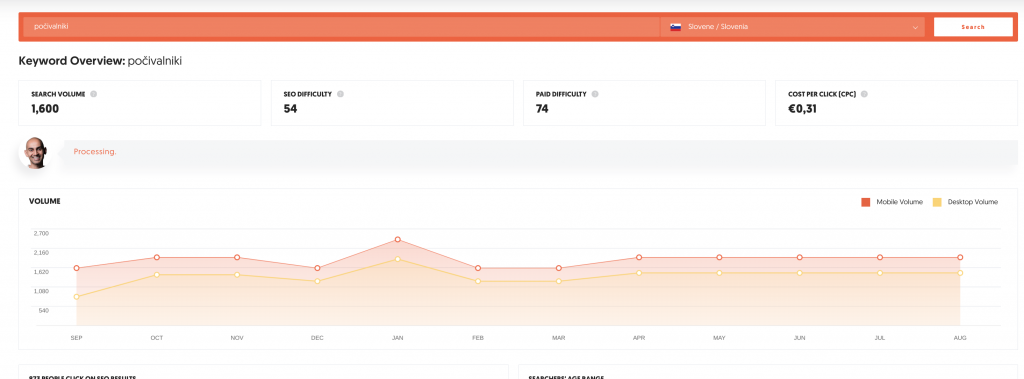This screenshot has width=1024, height=379.
Task: Click the Processing. status message
Action: [95, 152]
